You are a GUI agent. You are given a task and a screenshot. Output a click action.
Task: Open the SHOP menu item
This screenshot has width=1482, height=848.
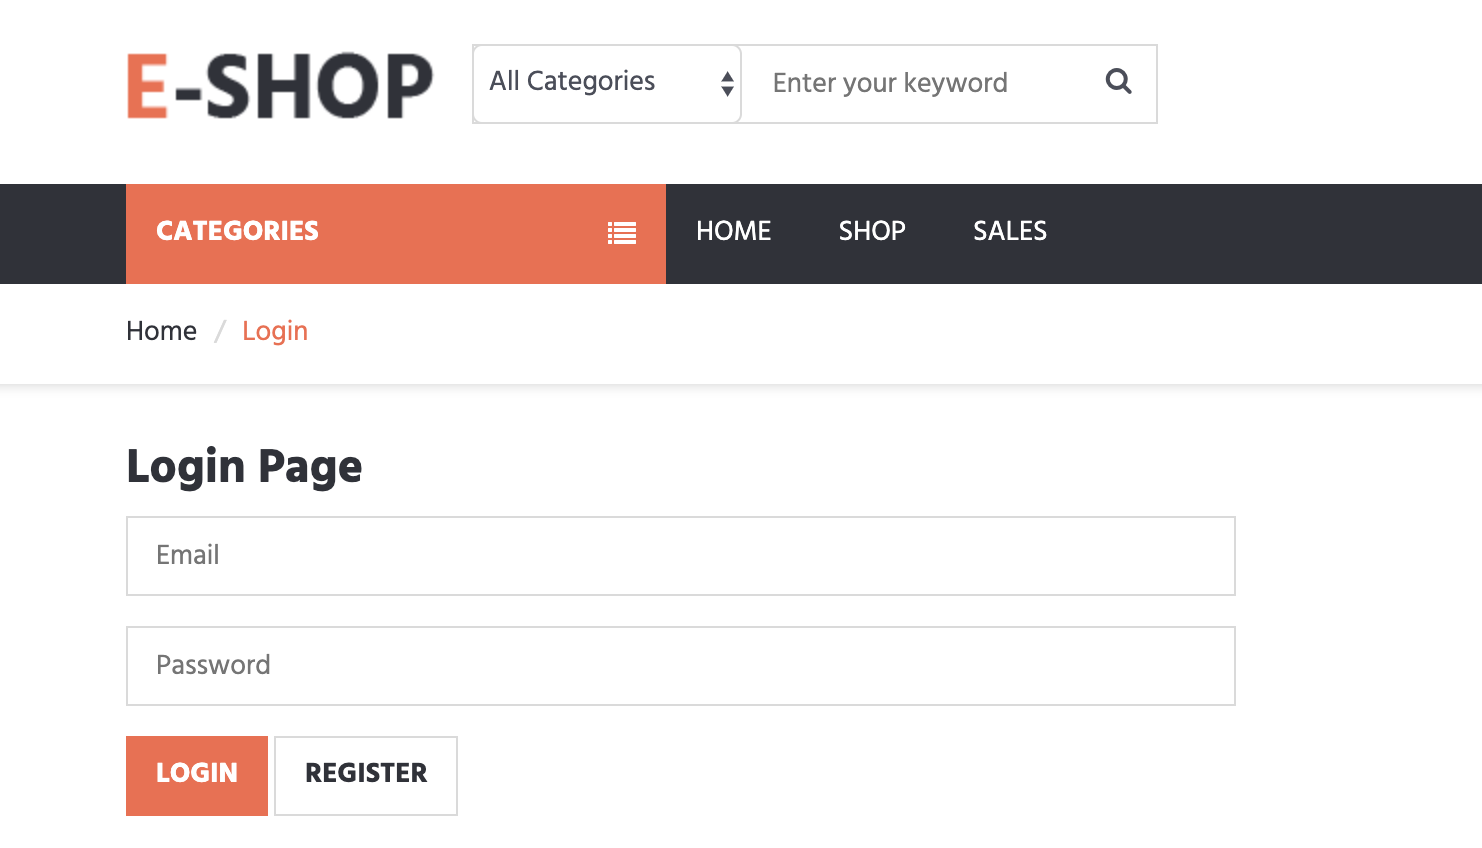[871, 231]
